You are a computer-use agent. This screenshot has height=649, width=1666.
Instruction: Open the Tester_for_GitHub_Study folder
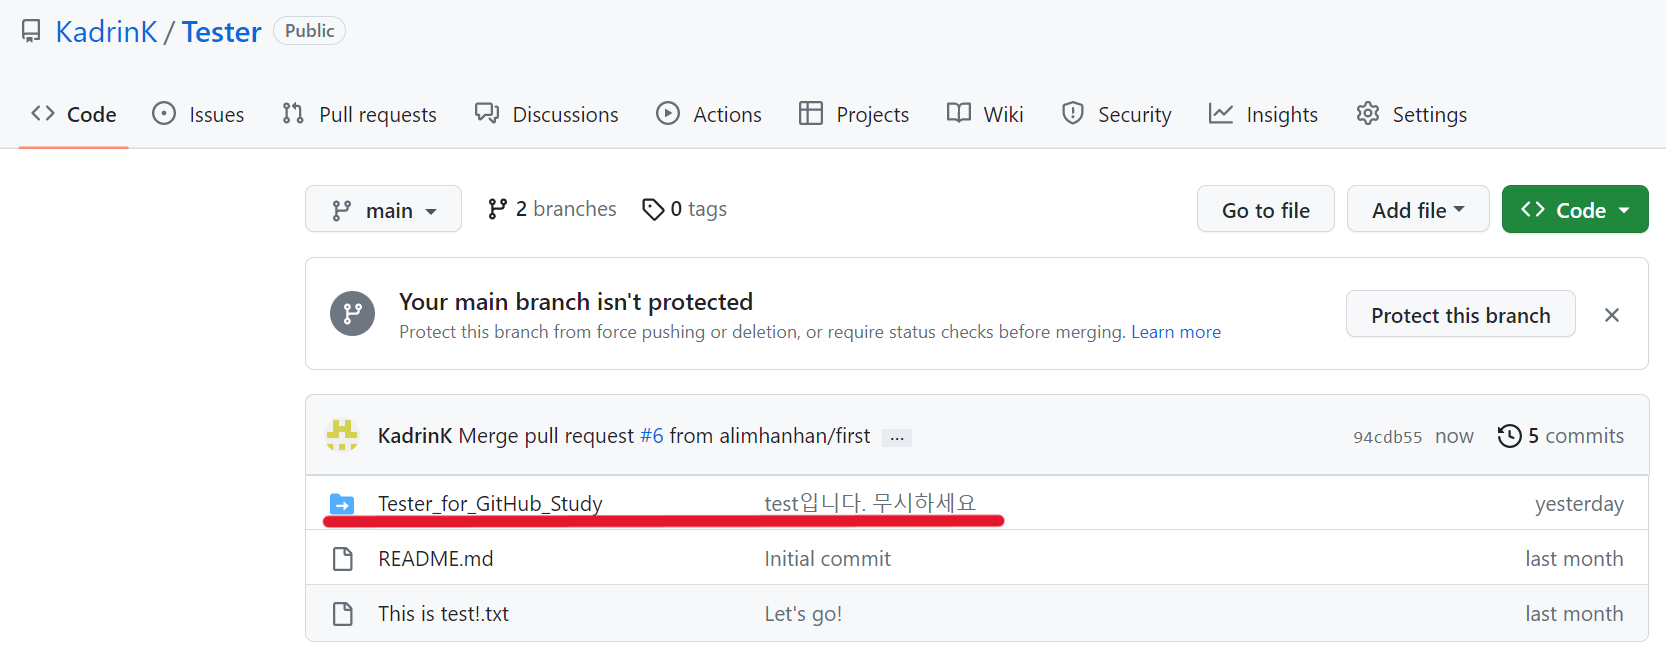coord(490,503)
